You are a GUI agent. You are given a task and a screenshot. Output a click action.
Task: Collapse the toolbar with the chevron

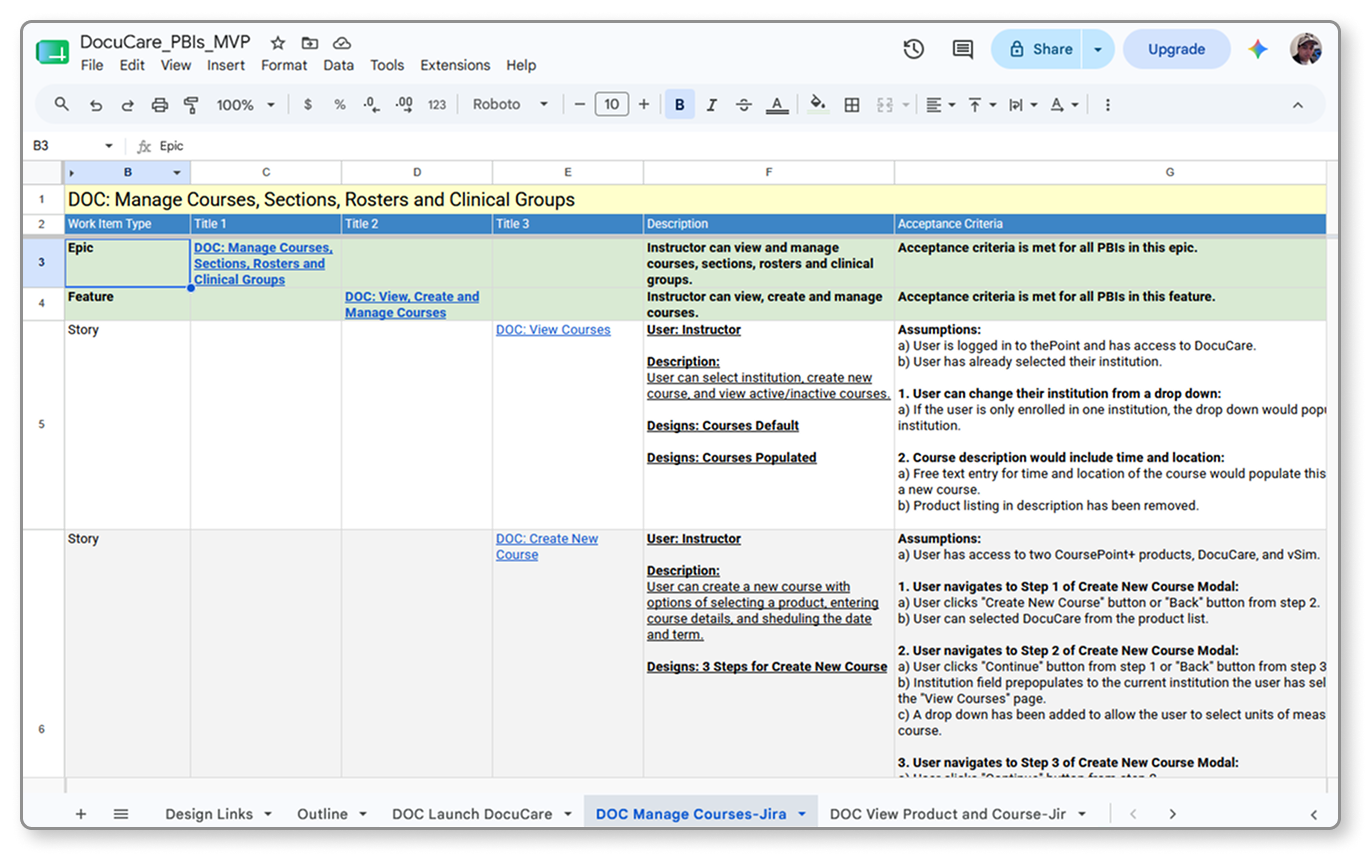tap(1297, 105)
